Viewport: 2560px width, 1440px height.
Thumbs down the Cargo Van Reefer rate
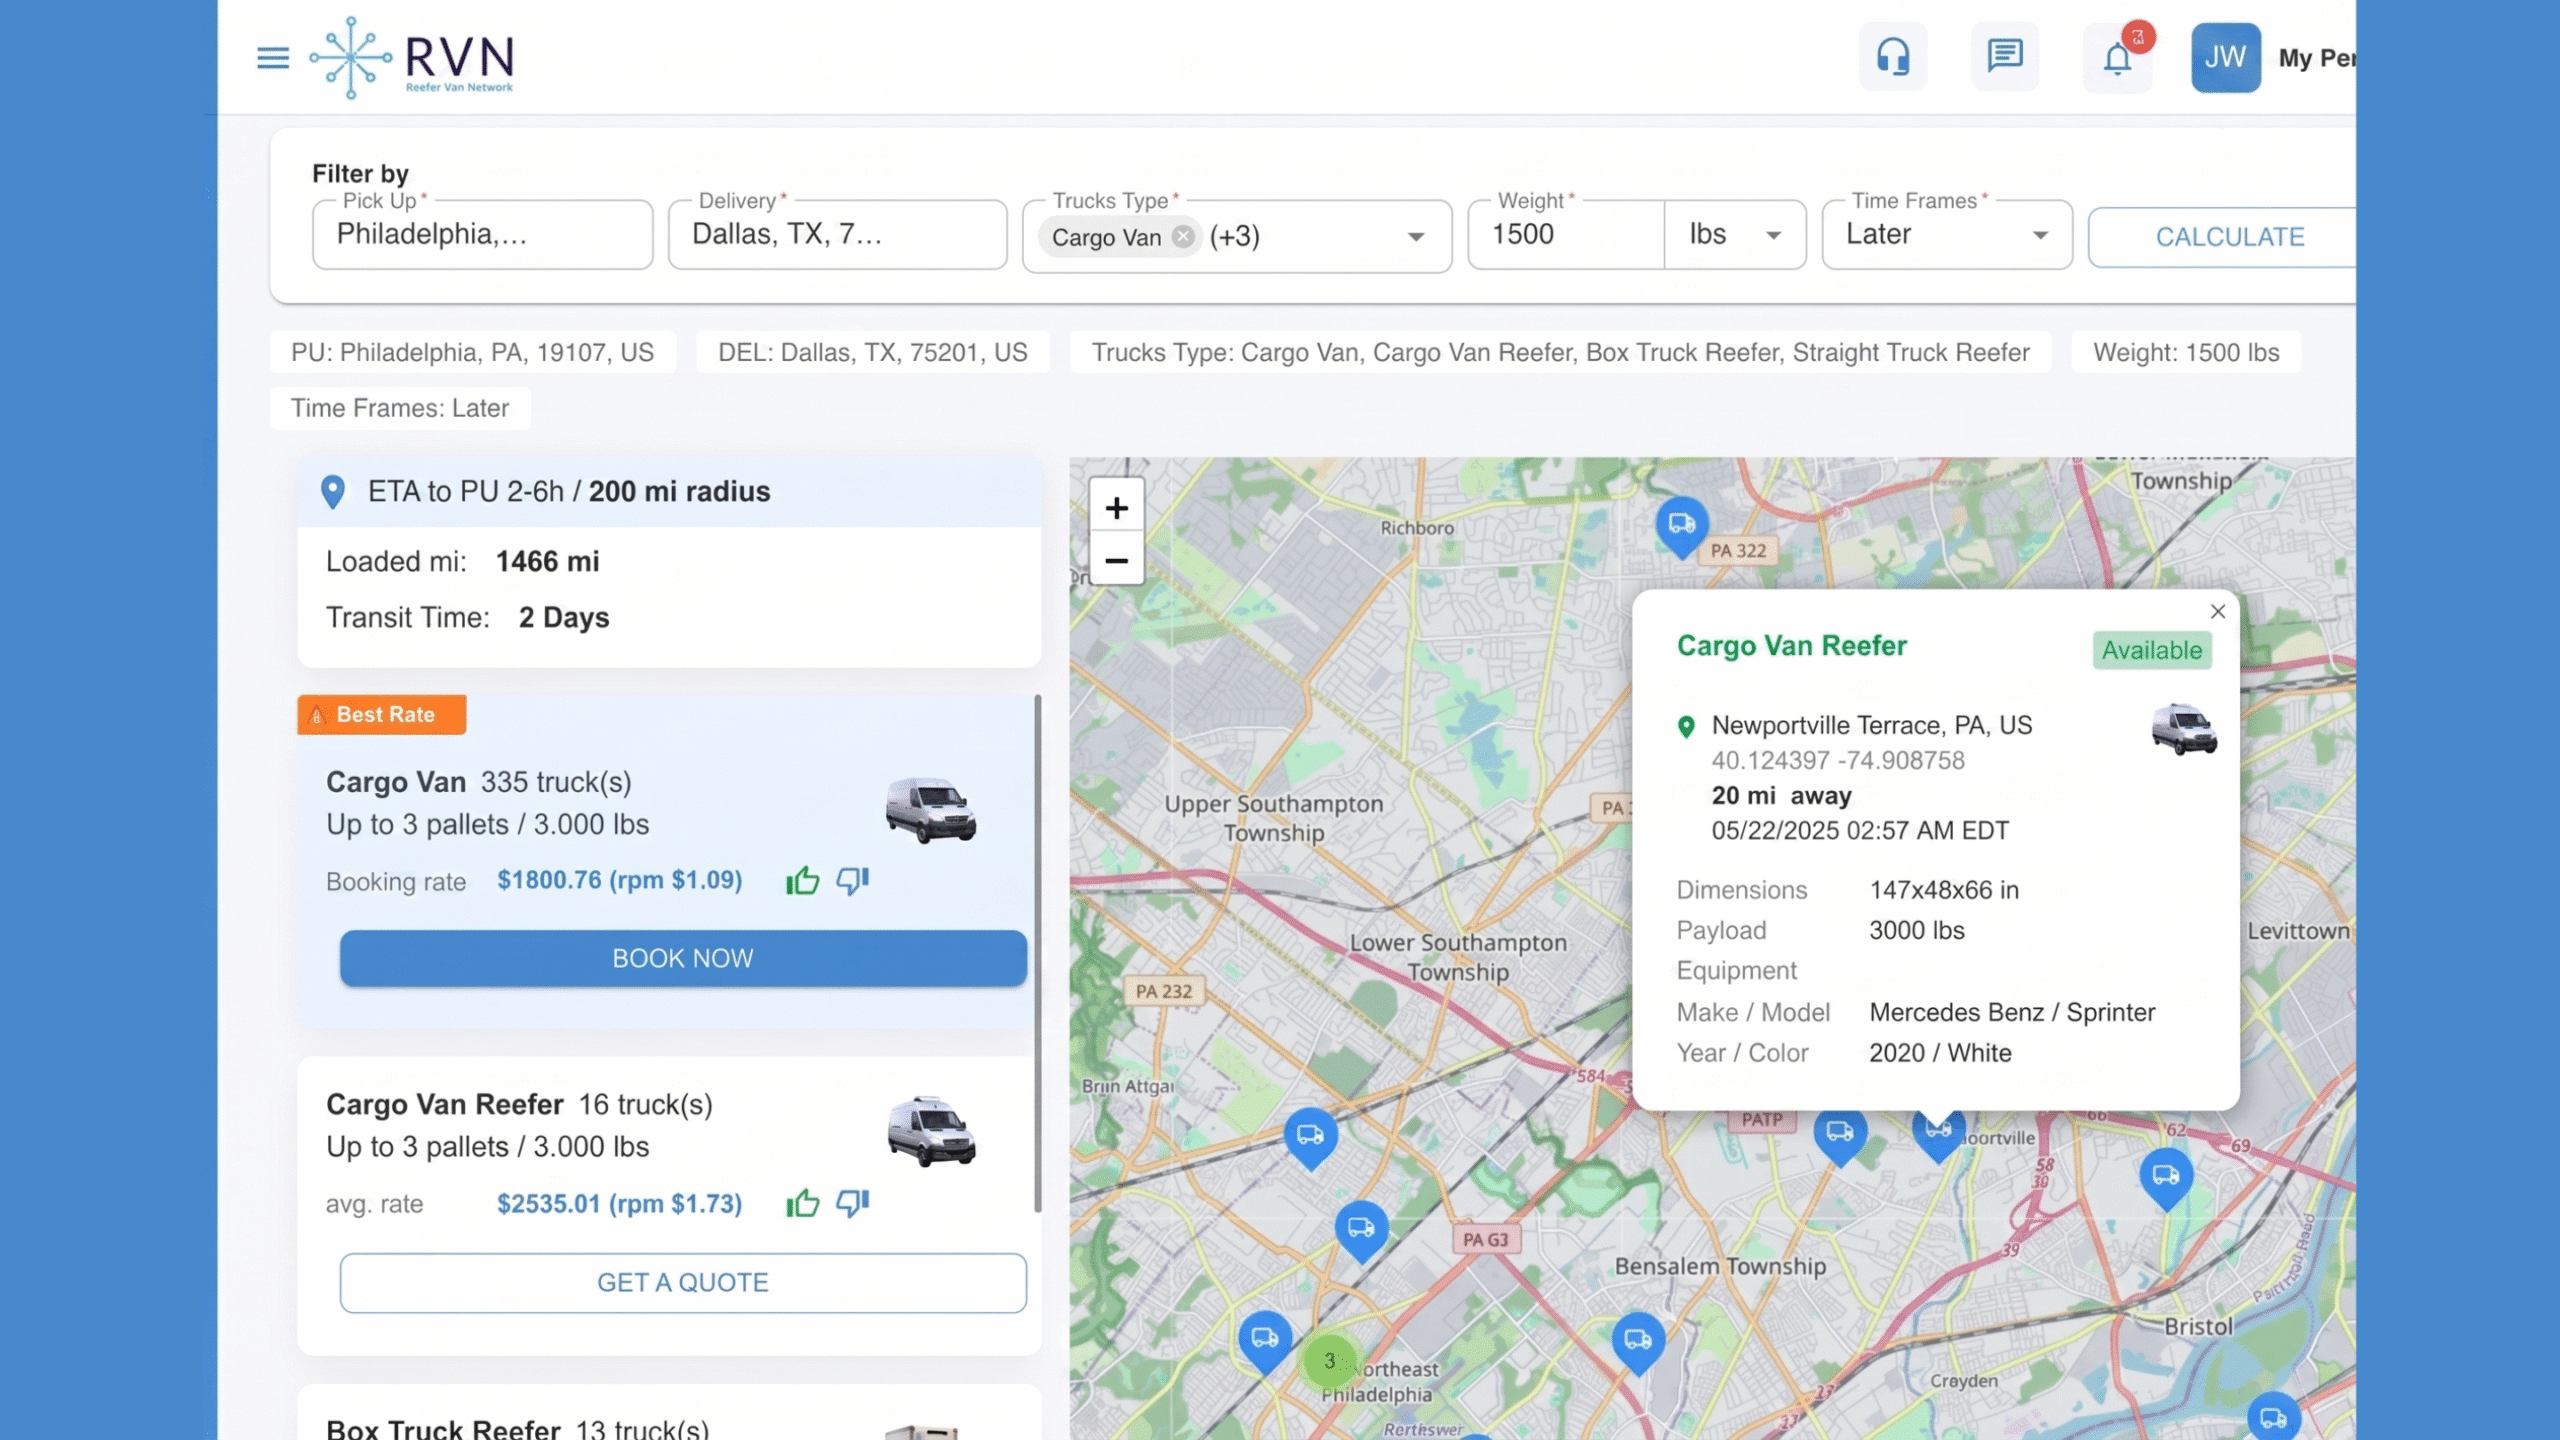tap(852, 1203)
